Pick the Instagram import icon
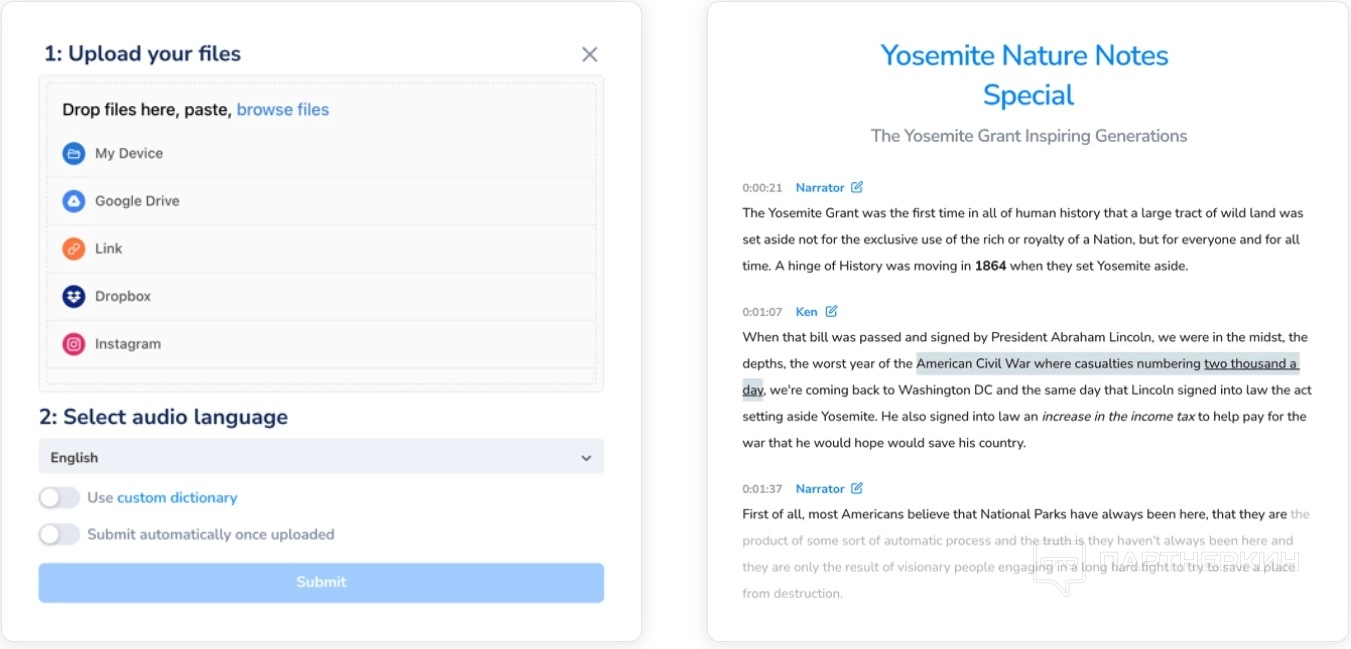 point(74,344)
